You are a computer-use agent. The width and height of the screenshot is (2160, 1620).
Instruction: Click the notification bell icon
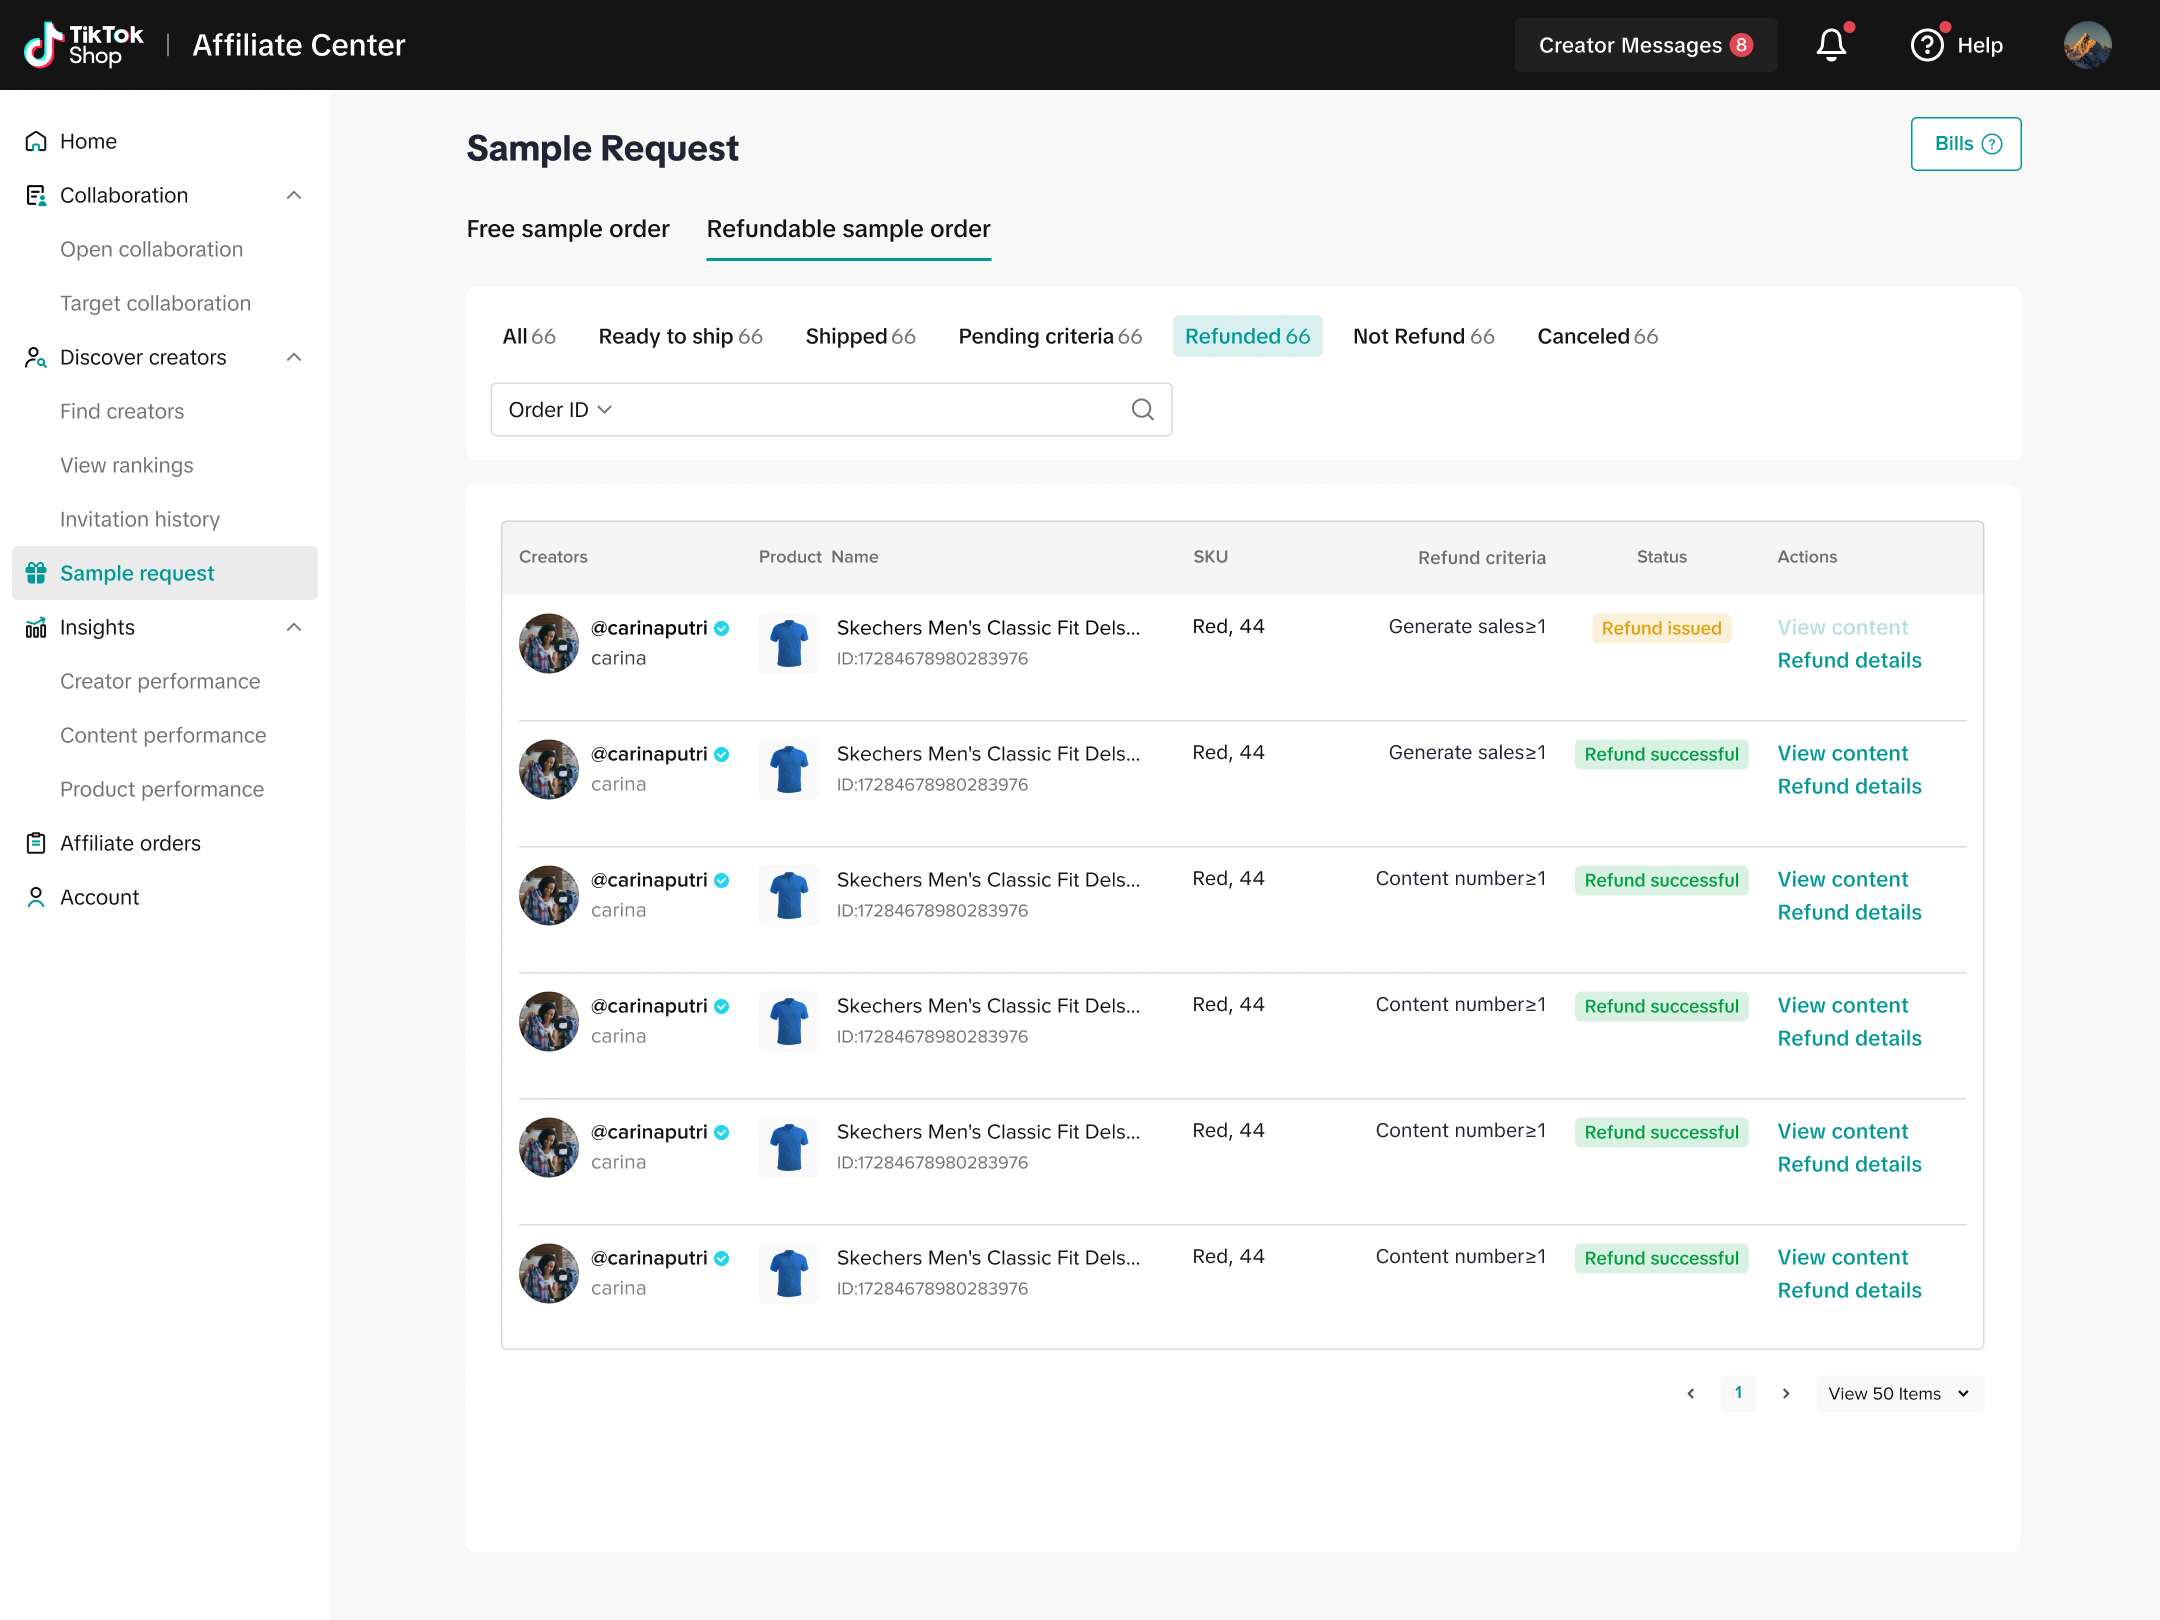pos(1831,45)
